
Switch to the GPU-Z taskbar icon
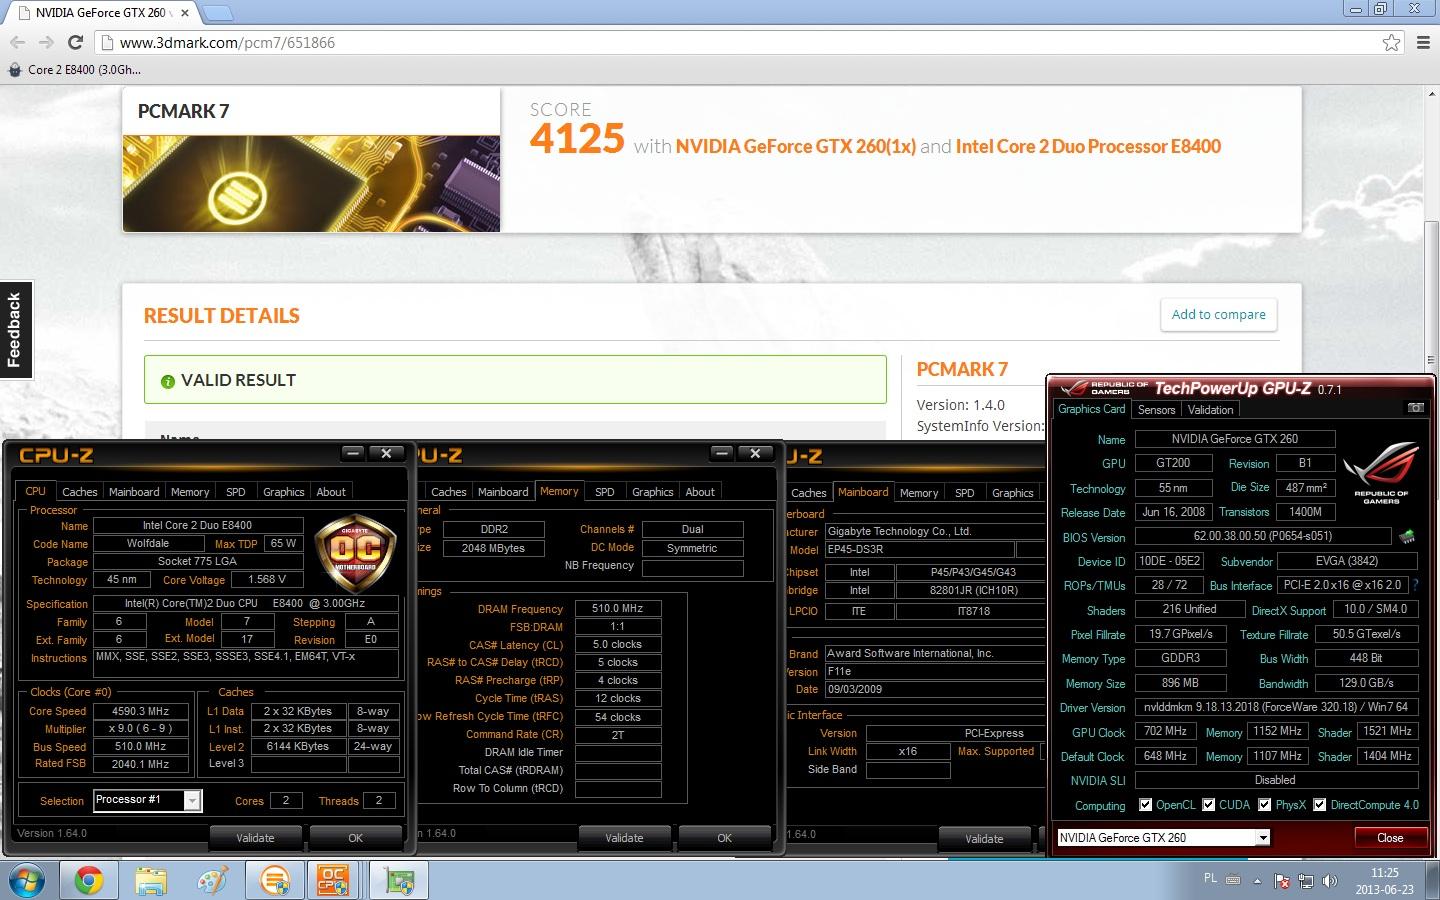[x=400, y=881]
